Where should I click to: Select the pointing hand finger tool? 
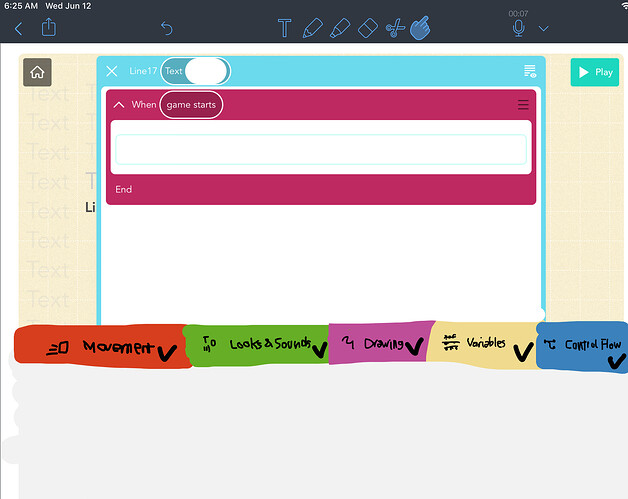(420, 28)
